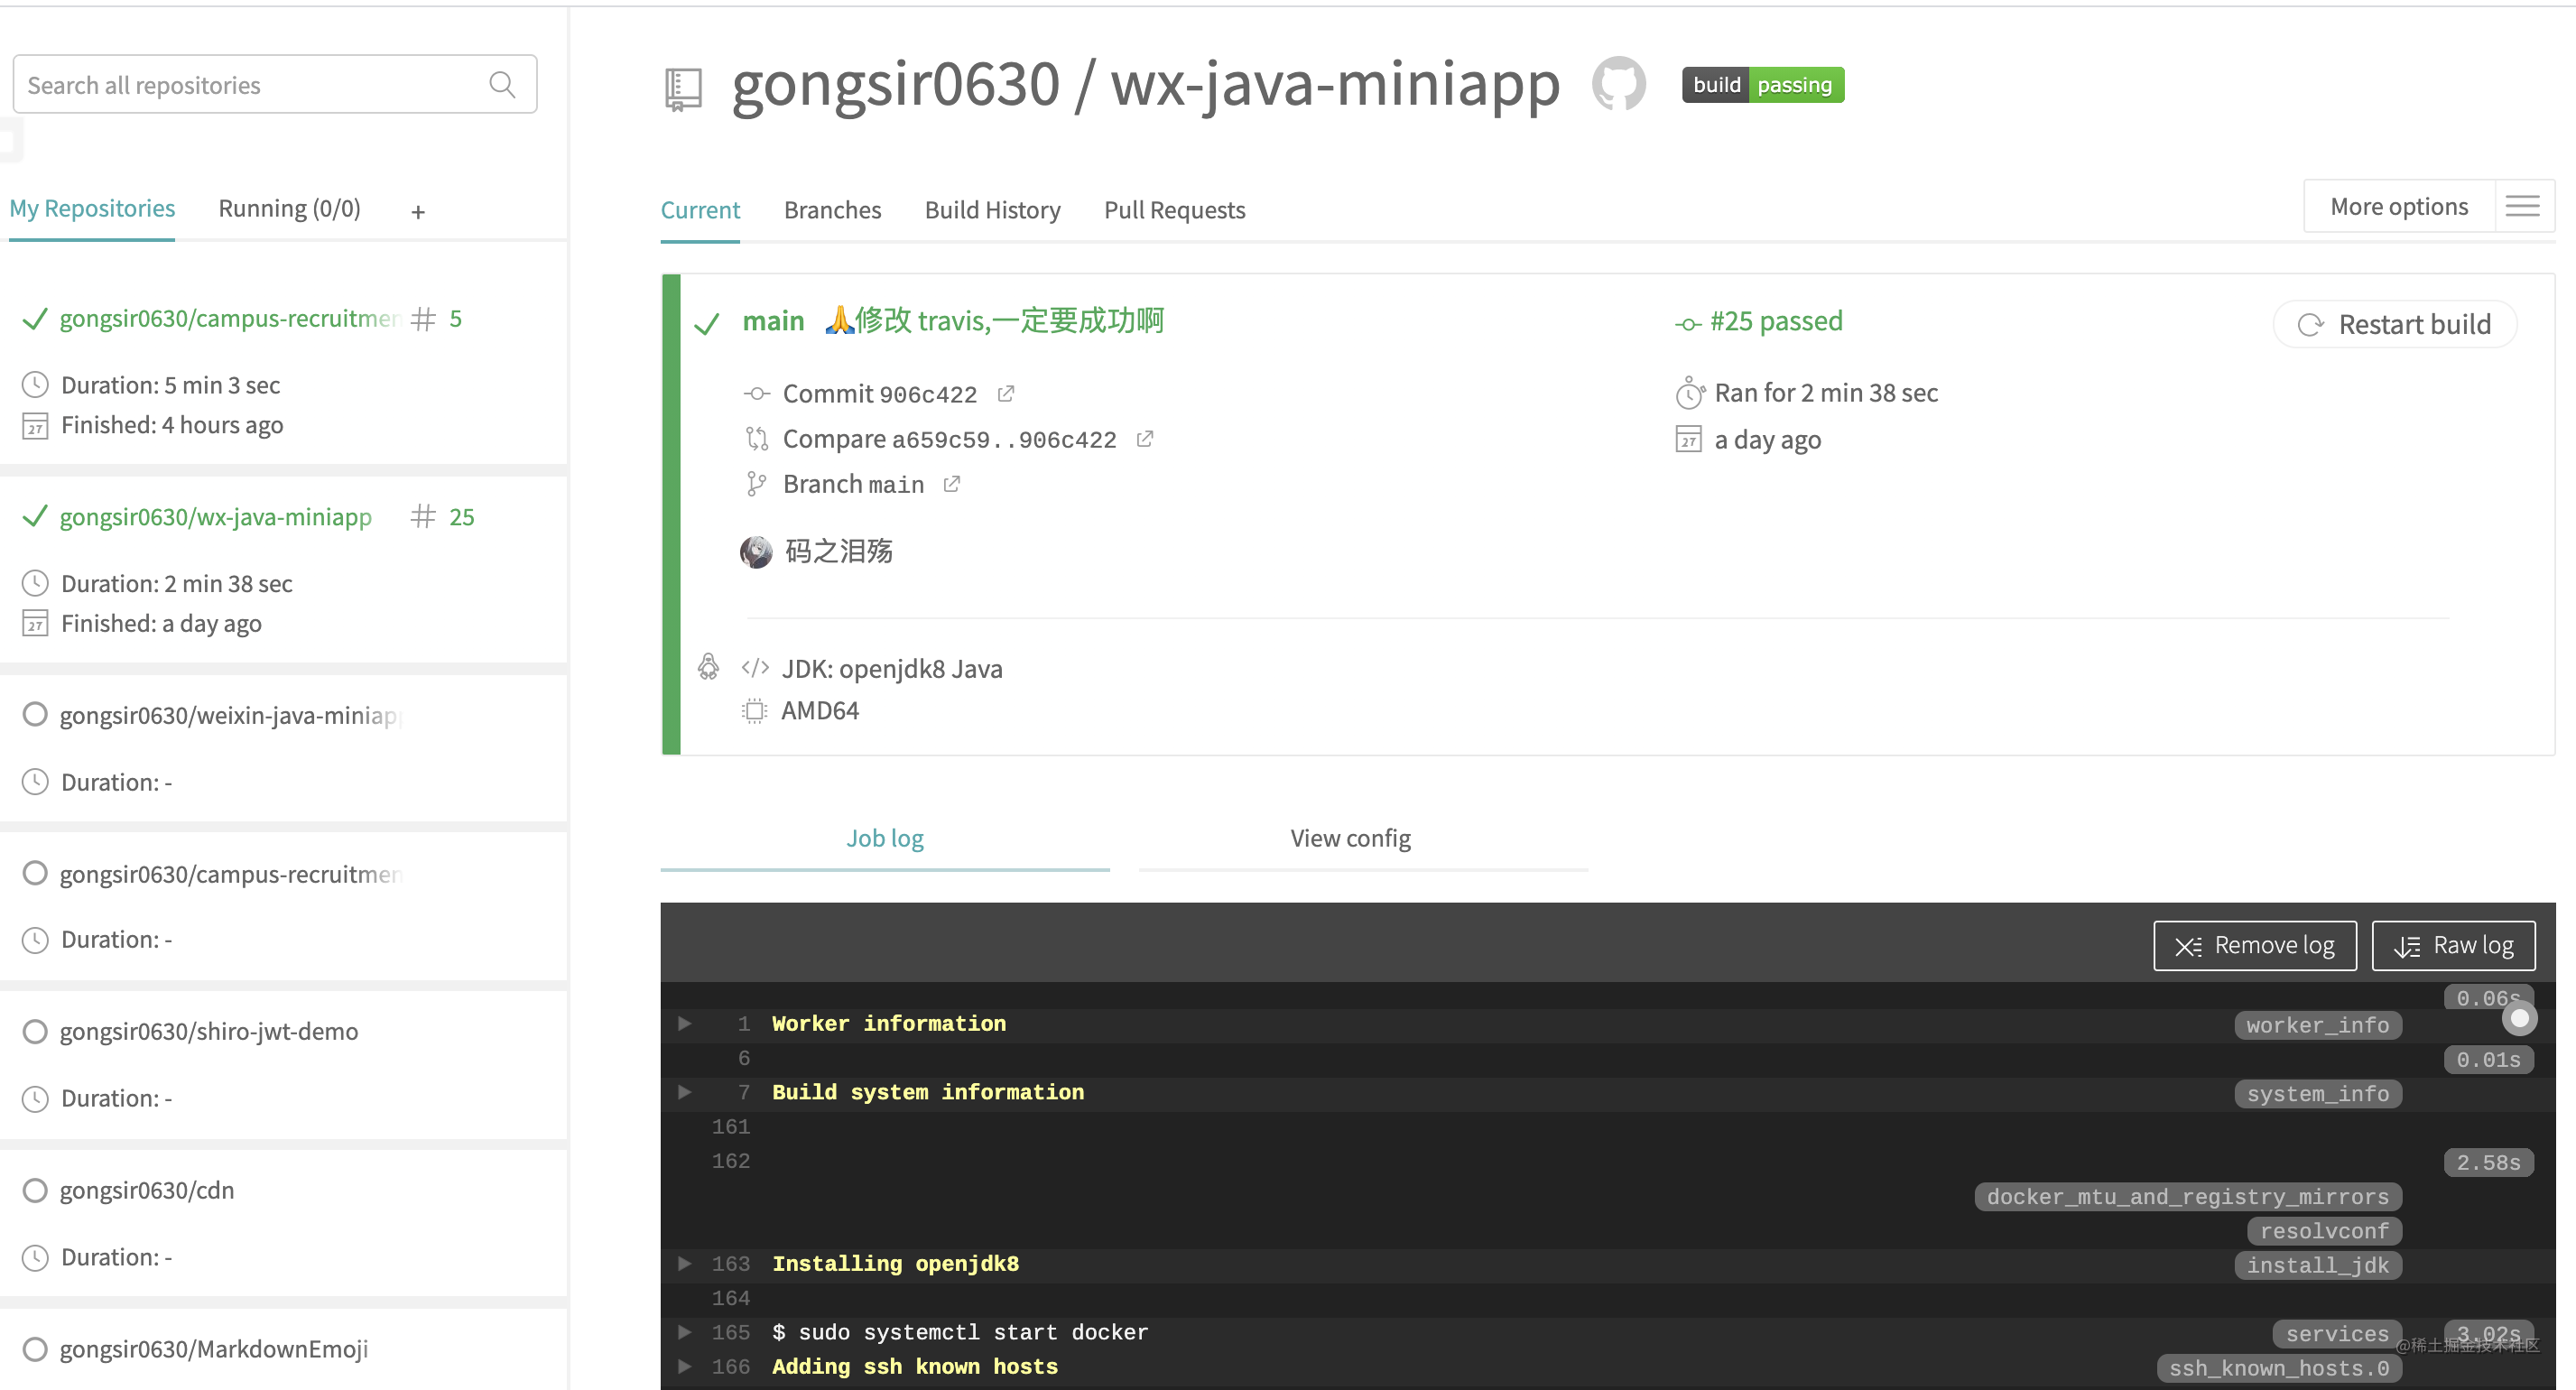
Task: Expand the Build system information fold
Action: pos(685,1092)
